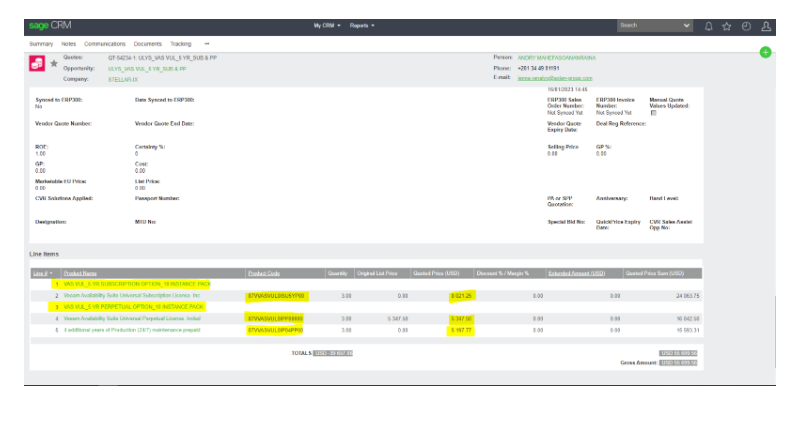802x439 pixels.
Task: Click the Quantity column header
Action: coord(338,273)
